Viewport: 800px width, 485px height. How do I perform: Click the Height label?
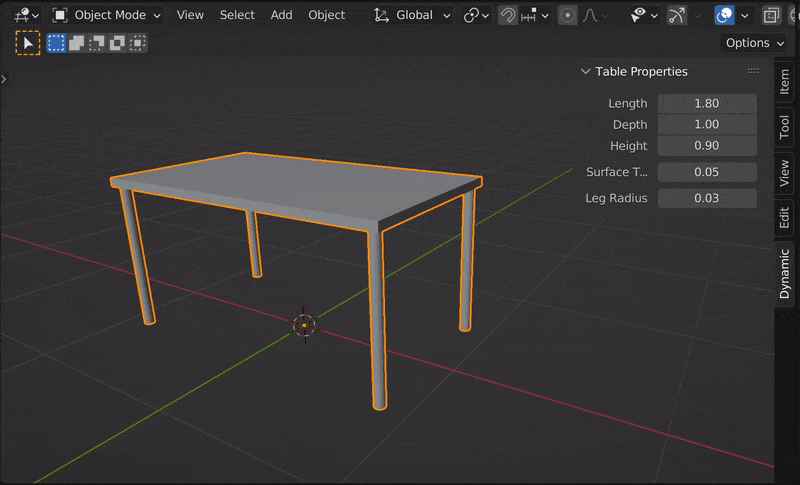629,146
